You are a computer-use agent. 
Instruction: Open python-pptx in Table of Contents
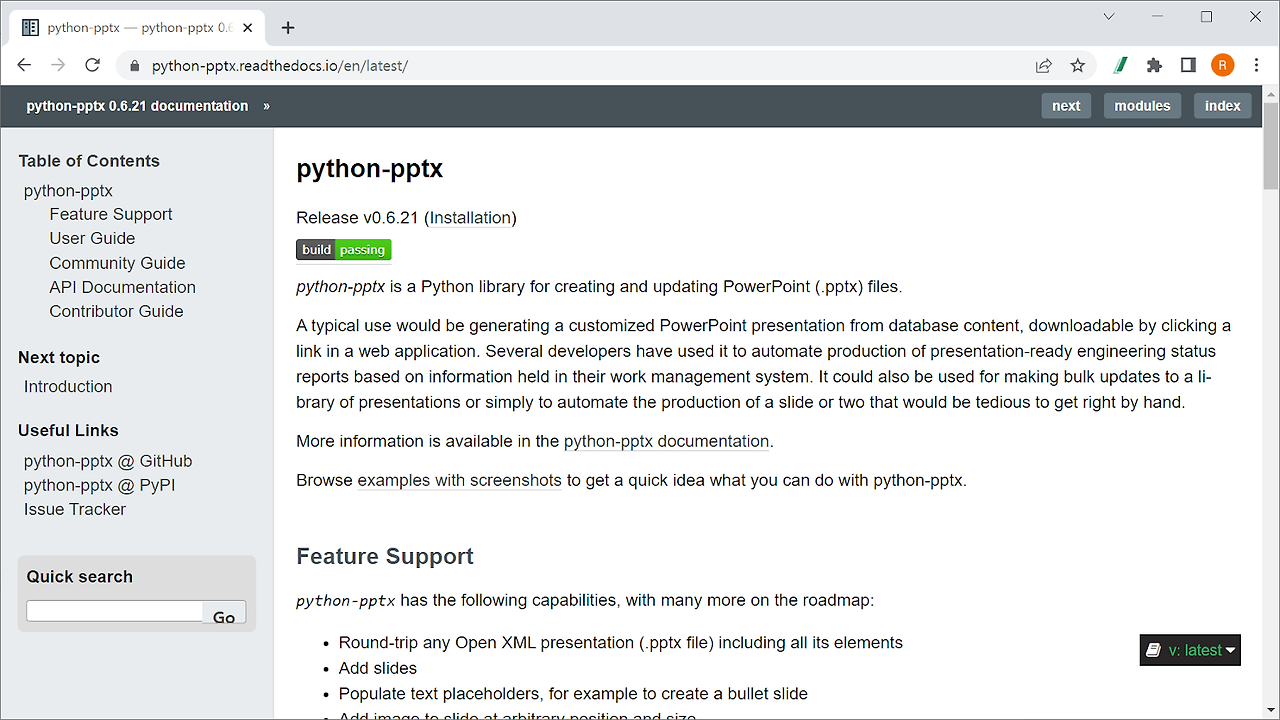pos(68,191)
